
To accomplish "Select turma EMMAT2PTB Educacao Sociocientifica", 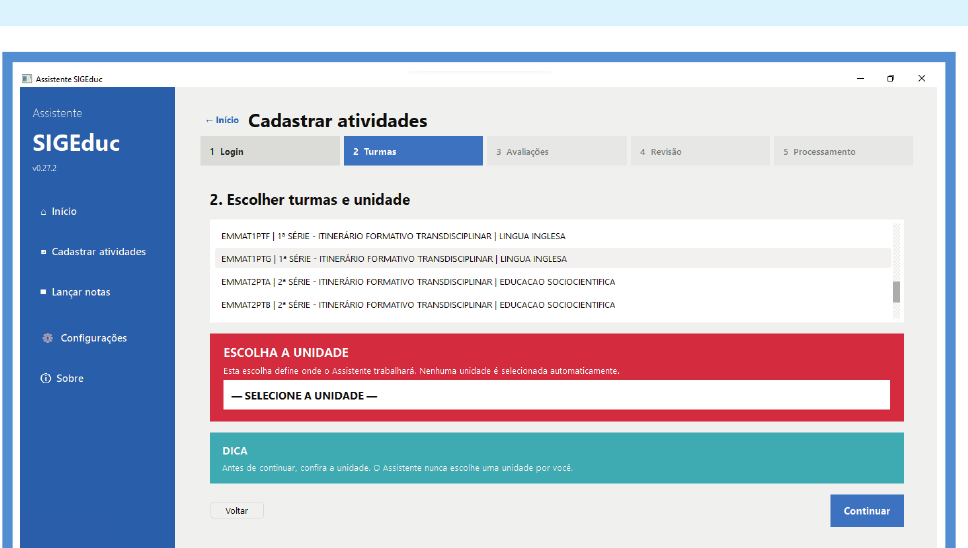I will point(553,305).
